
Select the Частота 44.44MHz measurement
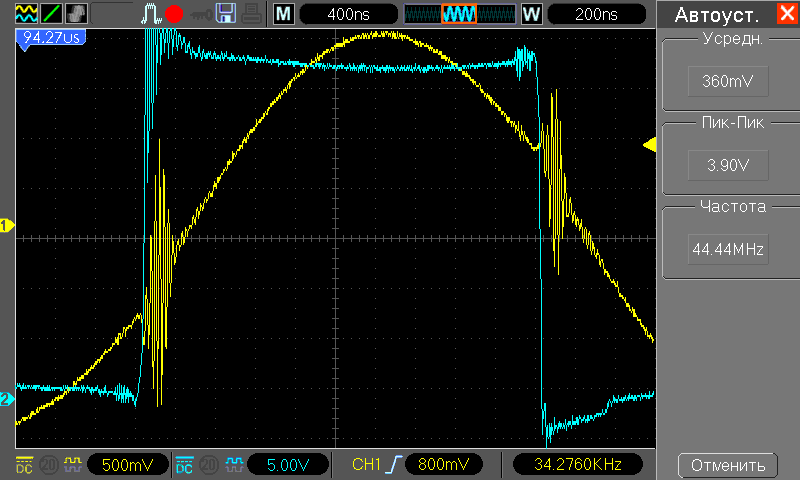coord(727,248)
